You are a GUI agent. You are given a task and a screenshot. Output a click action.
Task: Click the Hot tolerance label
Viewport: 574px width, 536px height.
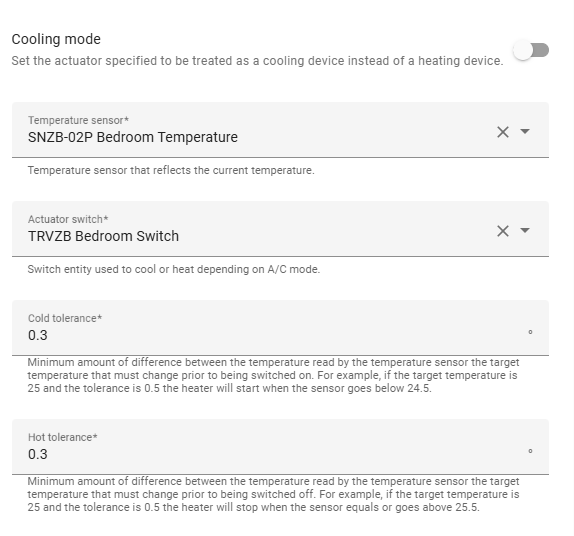[63, 437]
